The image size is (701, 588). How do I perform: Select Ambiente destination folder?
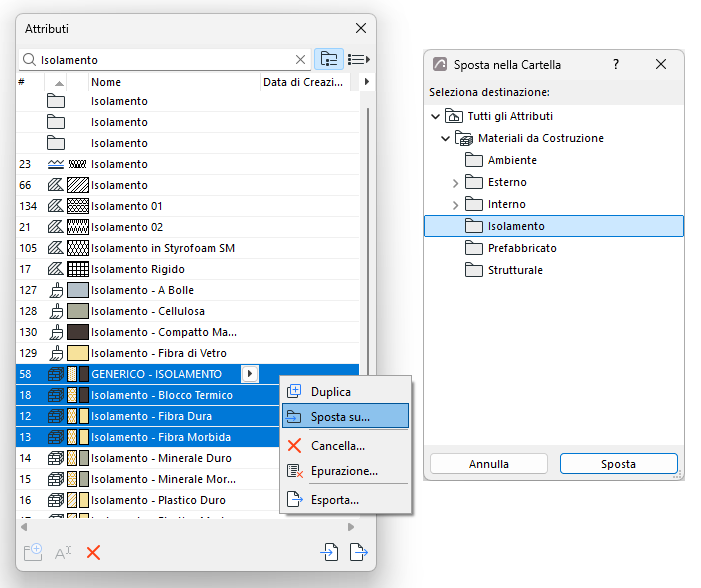click(x=512, y=160)
